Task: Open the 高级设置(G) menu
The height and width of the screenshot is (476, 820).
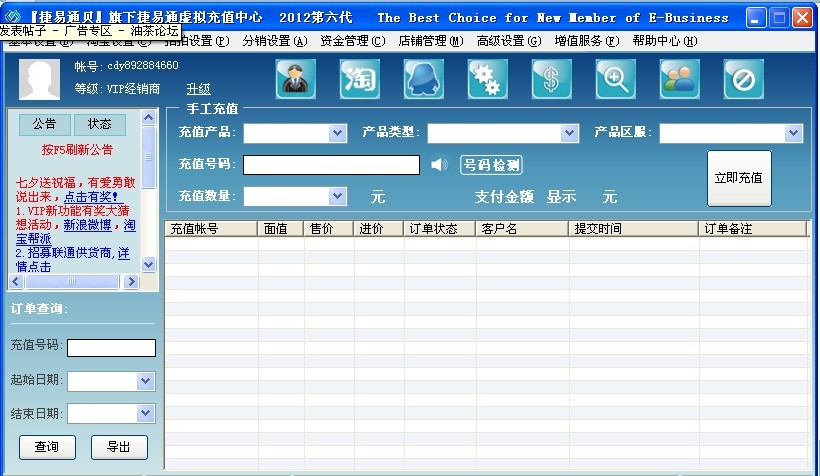Action: click(x=509, y=41)
